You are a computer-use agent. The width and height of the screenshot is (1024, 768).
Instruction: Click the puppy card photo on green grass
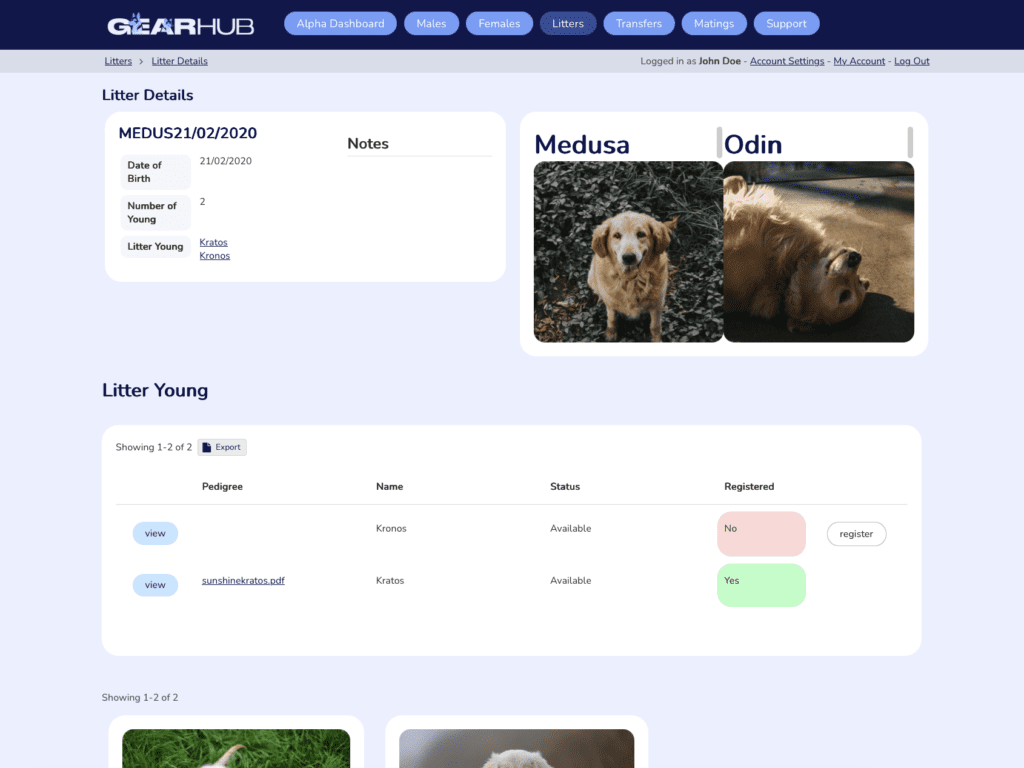click(236, 748)
